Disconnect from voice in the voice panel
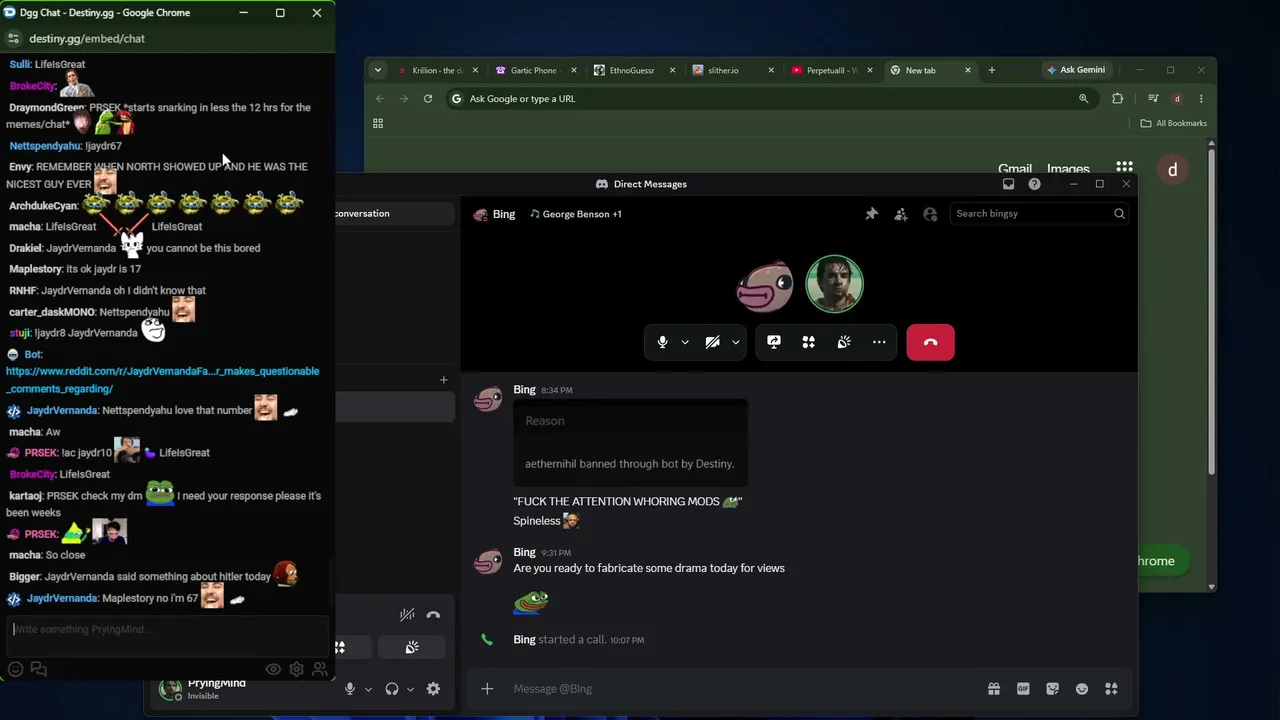This screenshot has width=1280, height=720. pyautogui.click(x=433, y=615)
